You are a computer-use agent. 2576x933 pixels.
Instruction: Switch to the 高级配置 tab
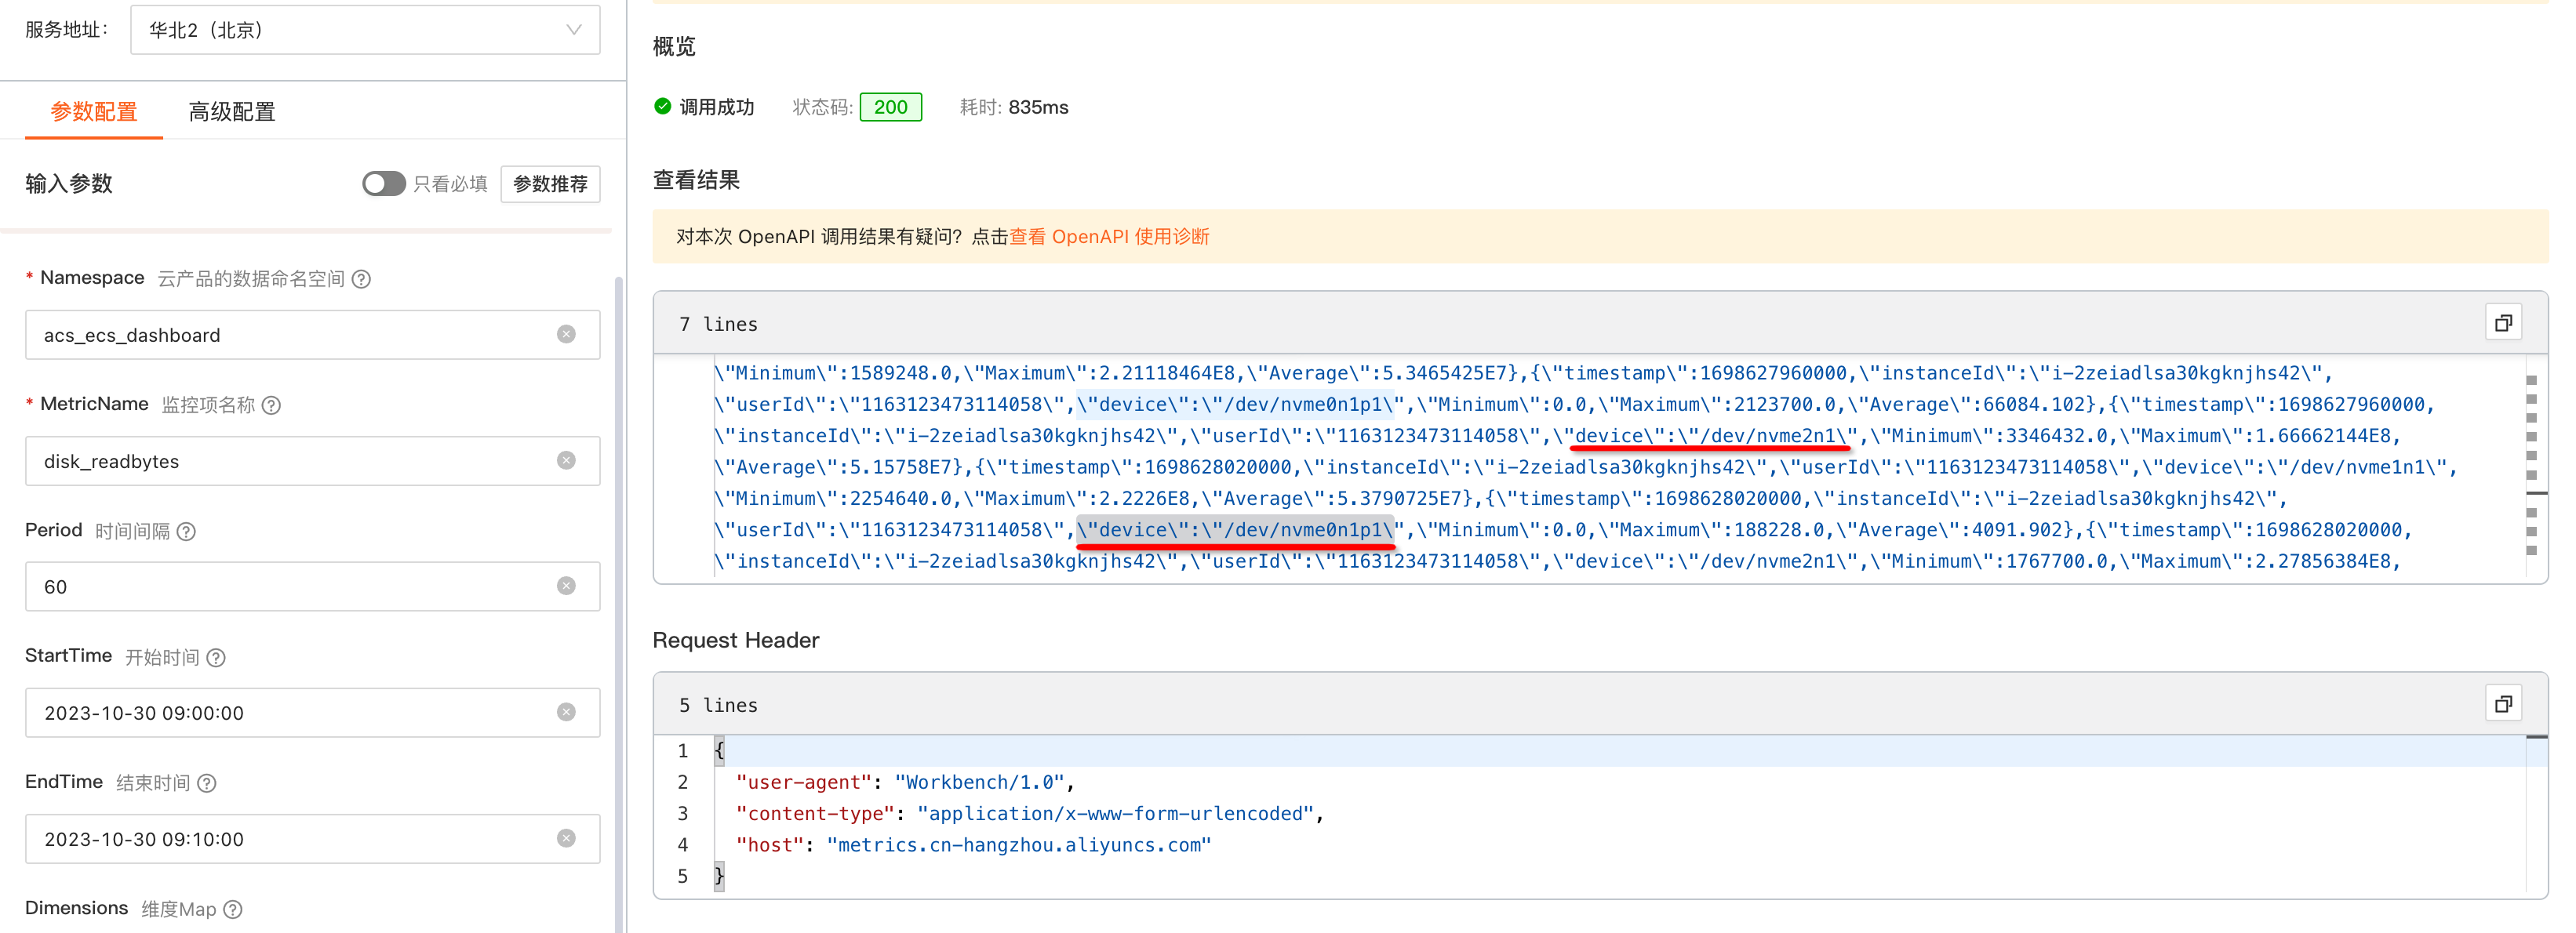click(231, 111)
